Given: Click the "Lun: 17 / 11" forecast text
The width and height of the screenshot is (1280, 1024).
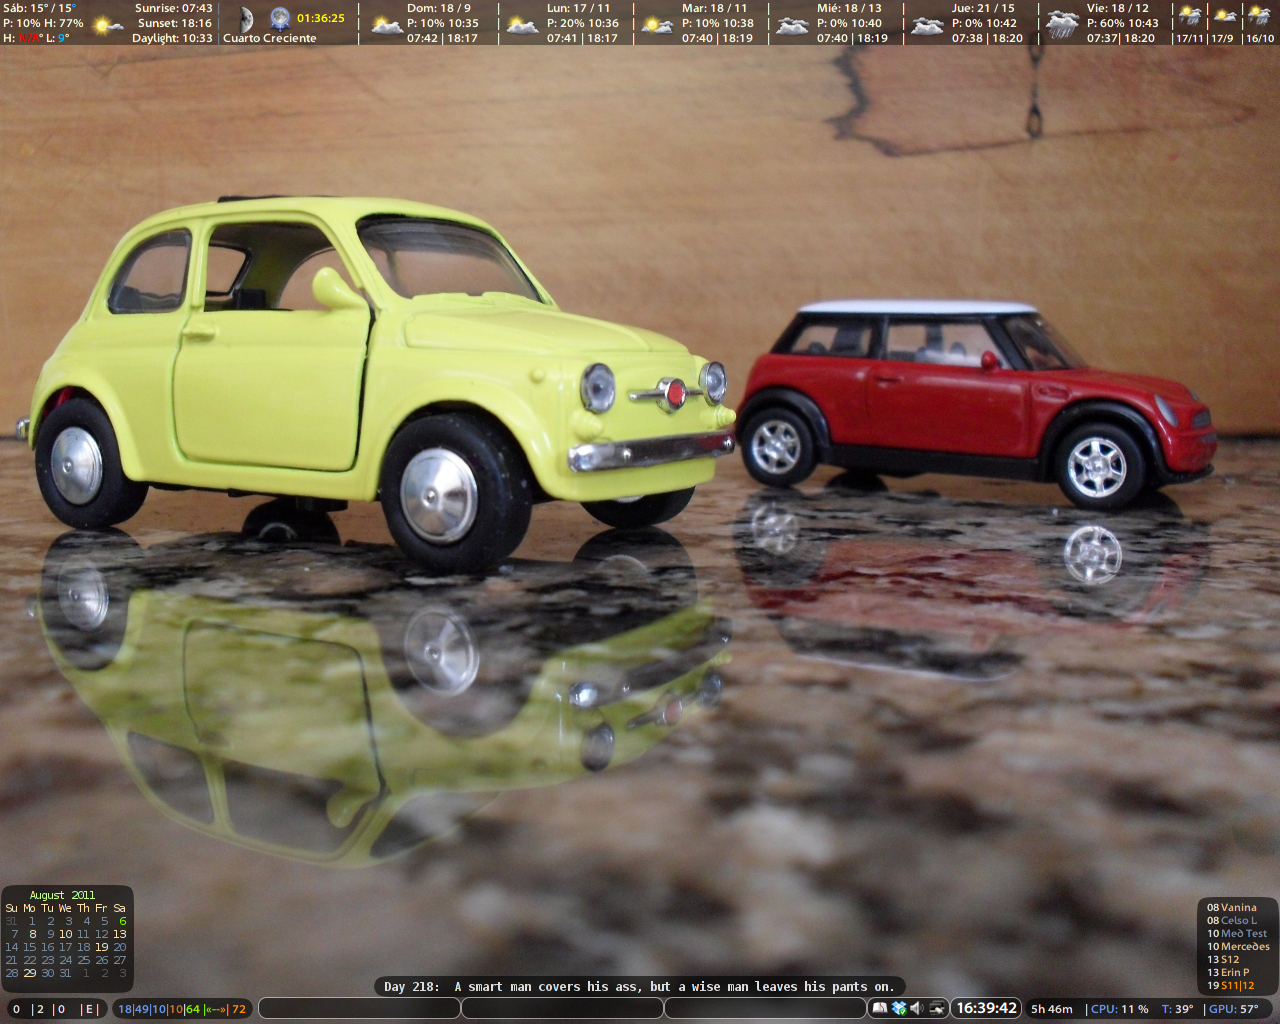Looking at the screenshot, I should [578, 8].
